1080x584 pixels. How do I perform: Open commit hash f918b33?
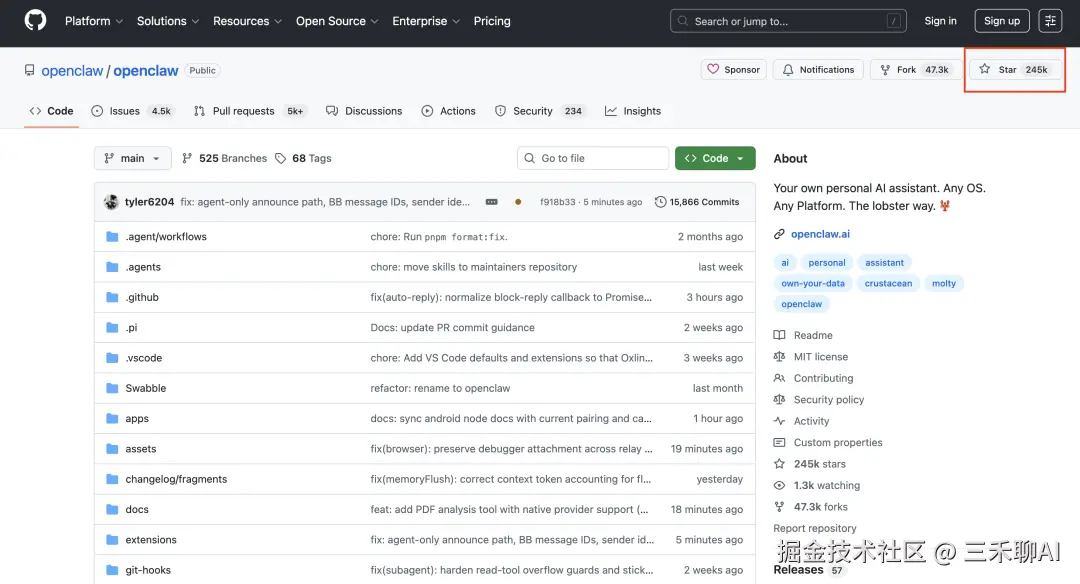[557, 202]
